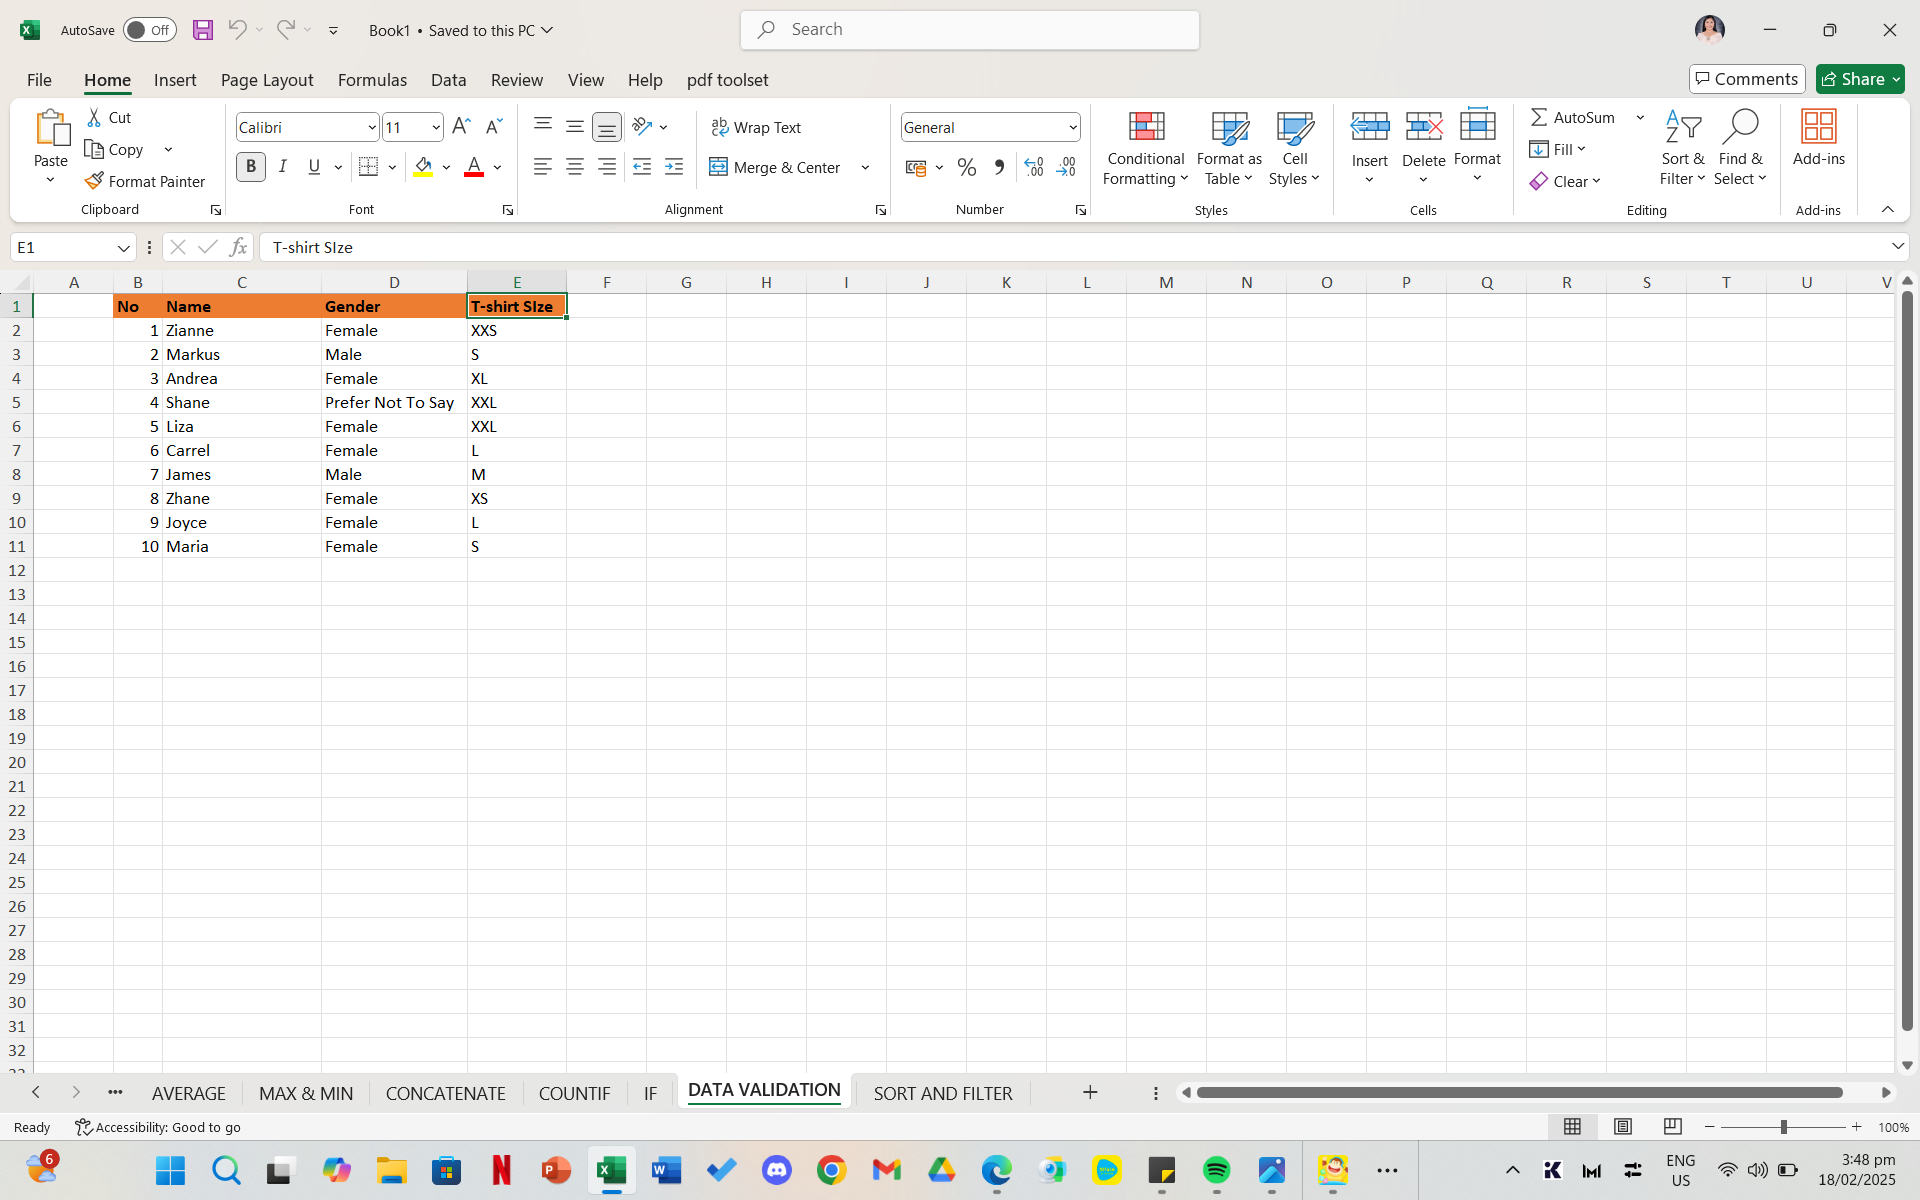Open the File menu

click(39, 80)
